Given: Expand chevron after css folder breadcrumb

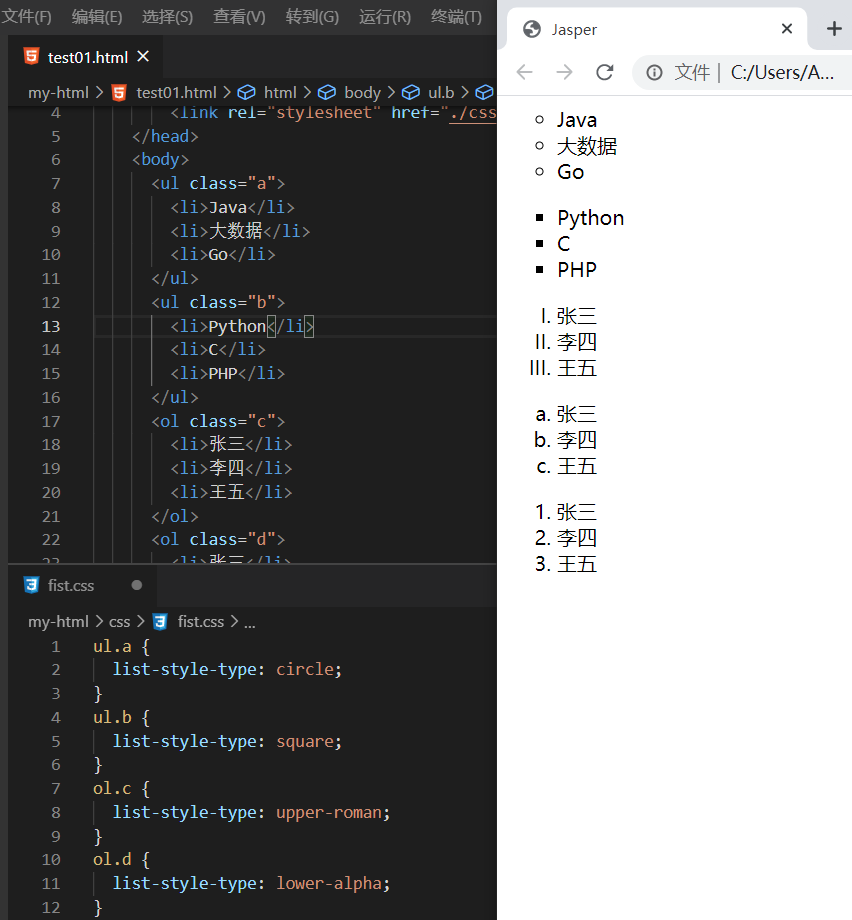Looking at the screenshot, I should tap(141, 621).
